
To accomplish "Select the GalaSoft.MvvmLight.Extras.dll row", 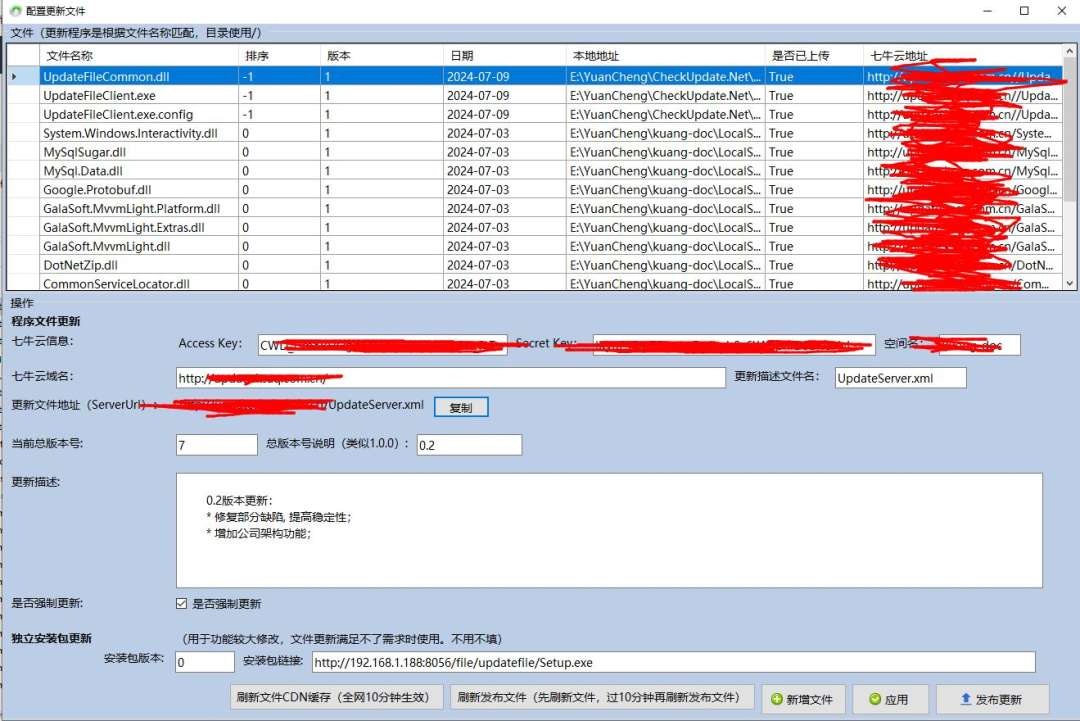I will [x=534, y=227].
